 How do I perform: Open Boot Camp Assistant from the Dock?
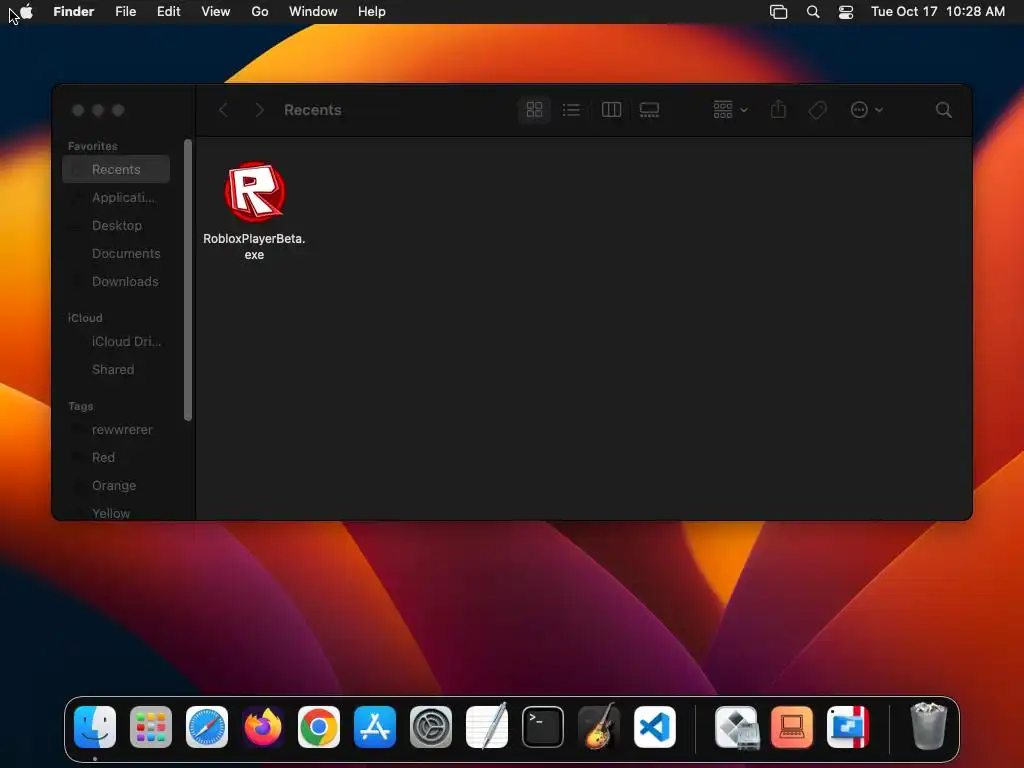point(737,727)
